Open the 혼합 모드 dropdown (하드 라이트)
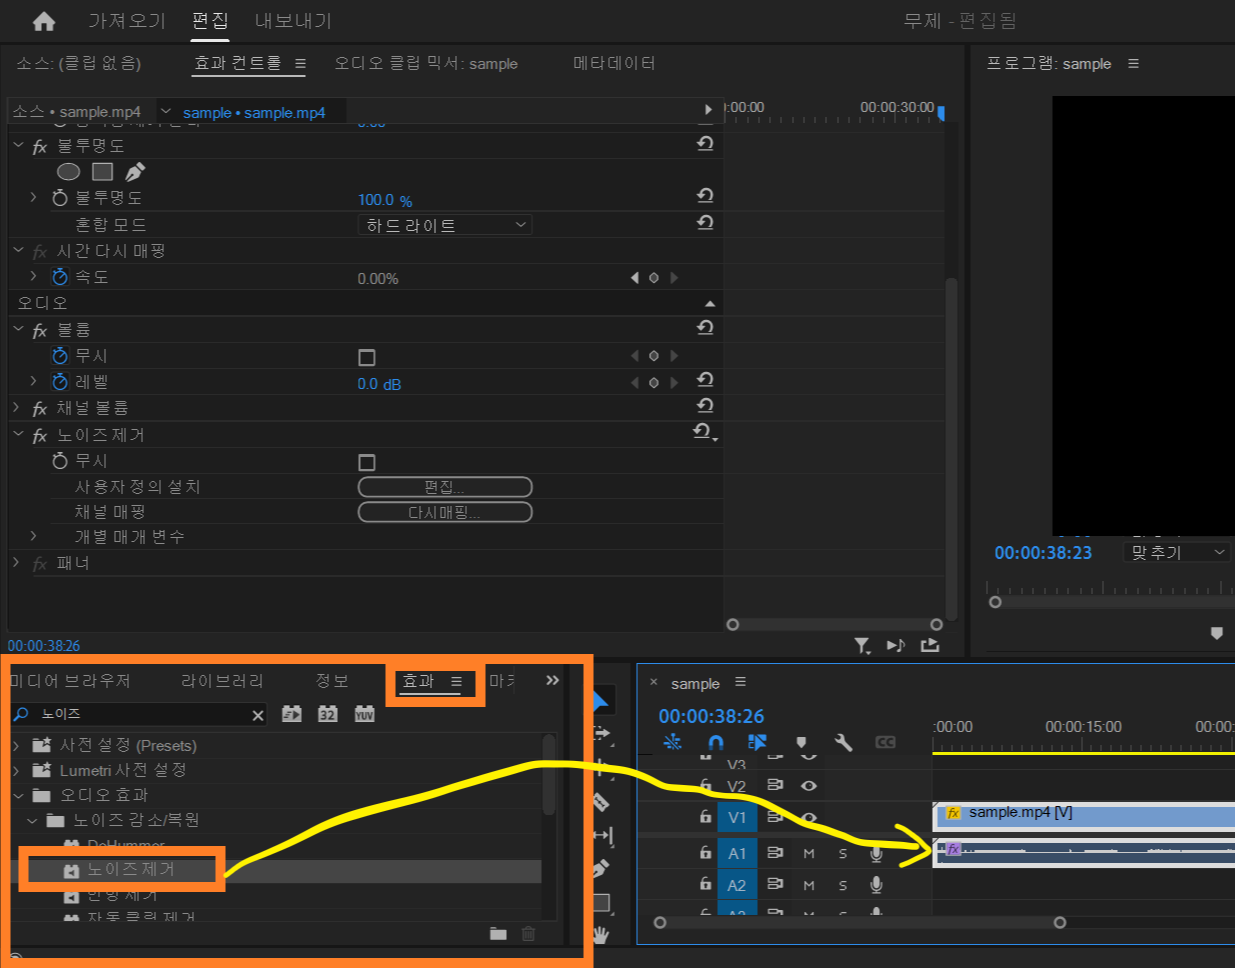 445,225
